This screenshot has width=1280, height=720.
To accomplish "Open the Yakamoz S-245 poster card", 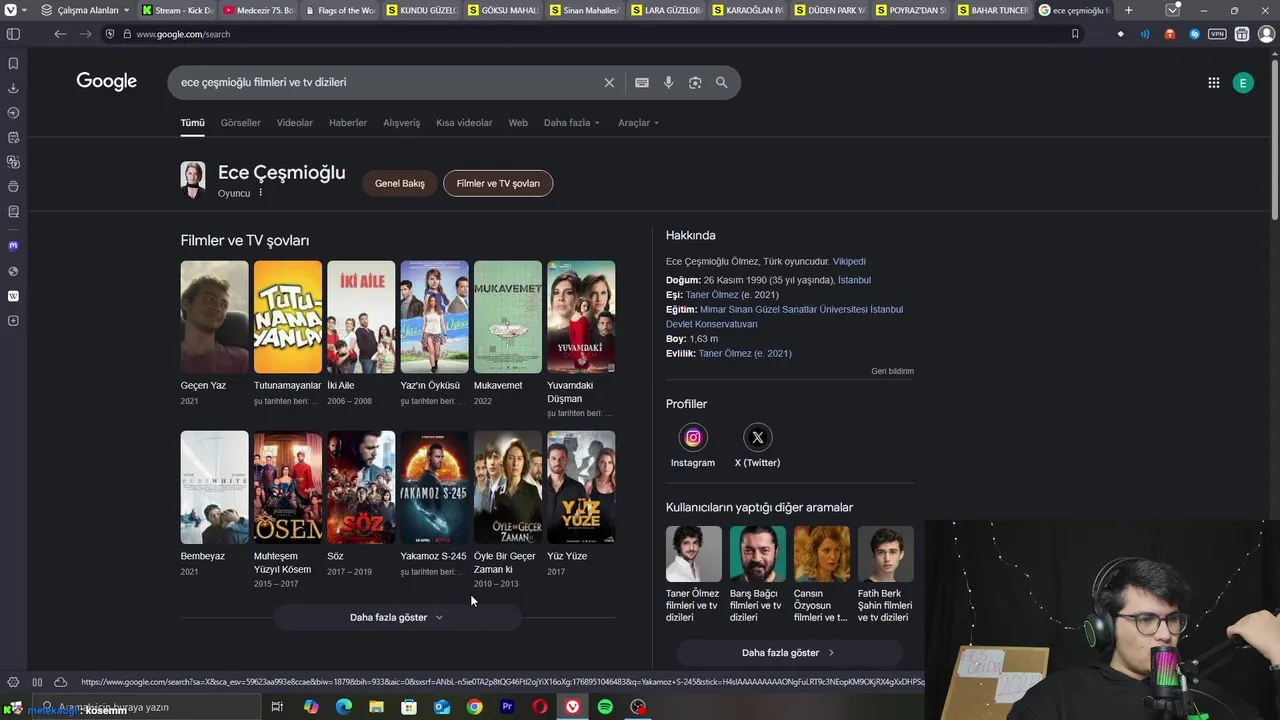I will click(x=434, y=487).
